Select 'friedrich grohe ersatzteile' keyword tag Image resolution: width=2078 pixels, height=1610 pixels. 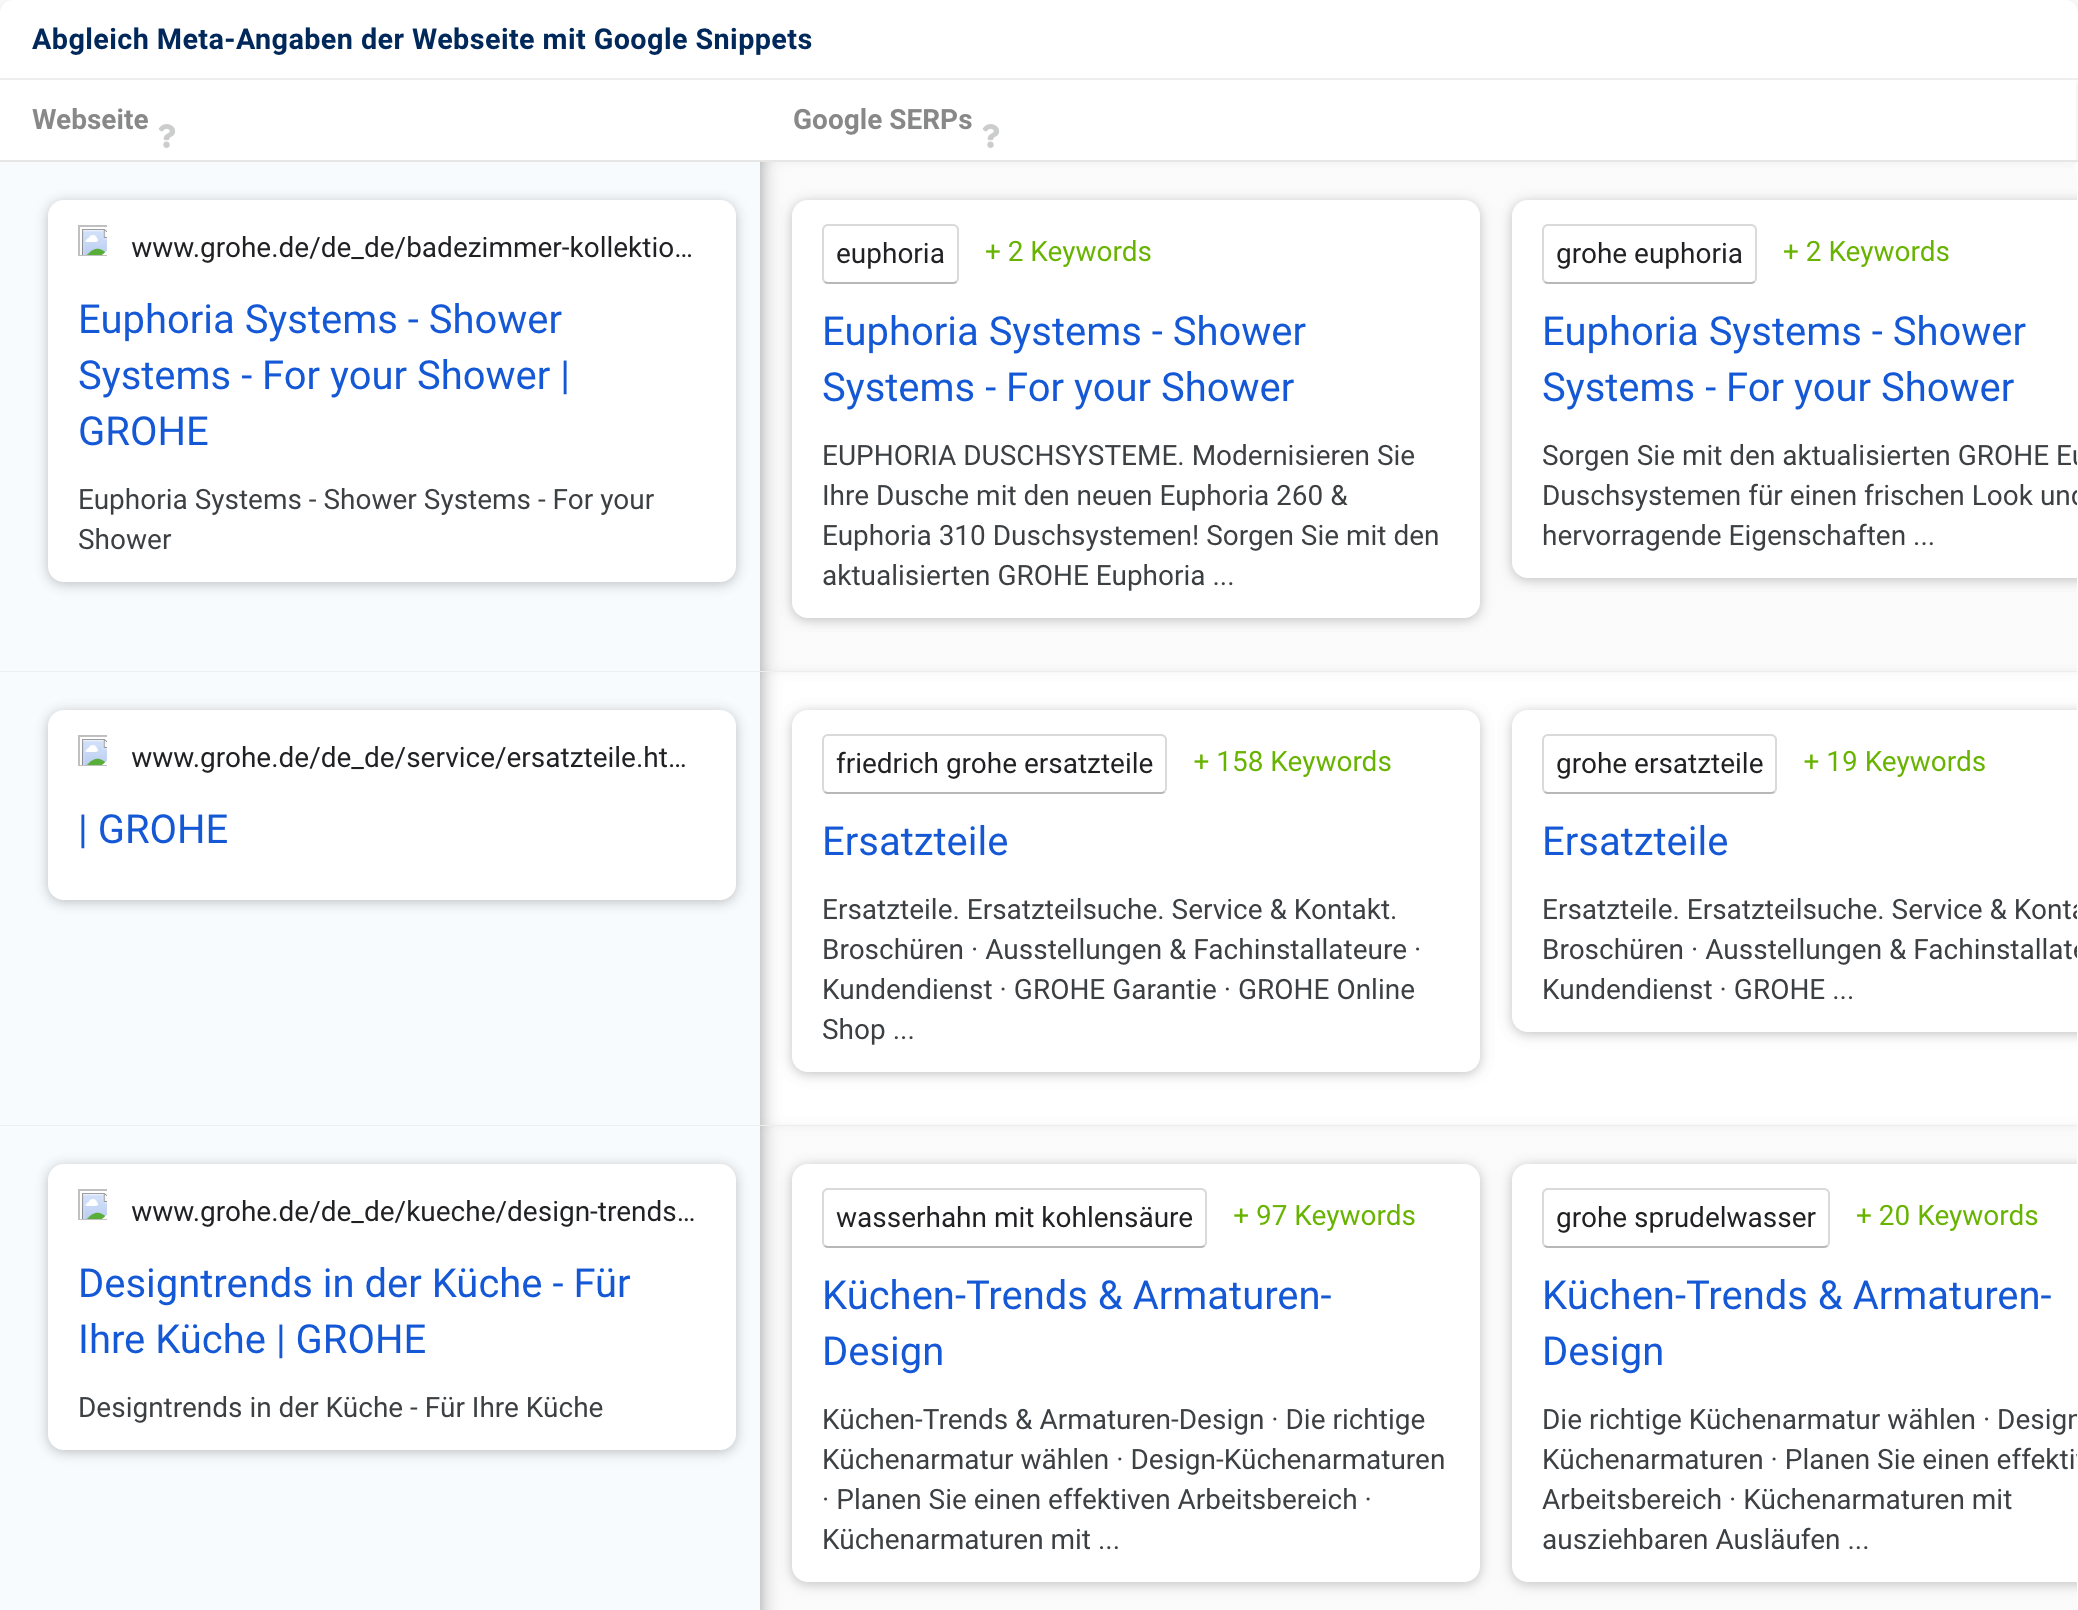tap(994, 764)
